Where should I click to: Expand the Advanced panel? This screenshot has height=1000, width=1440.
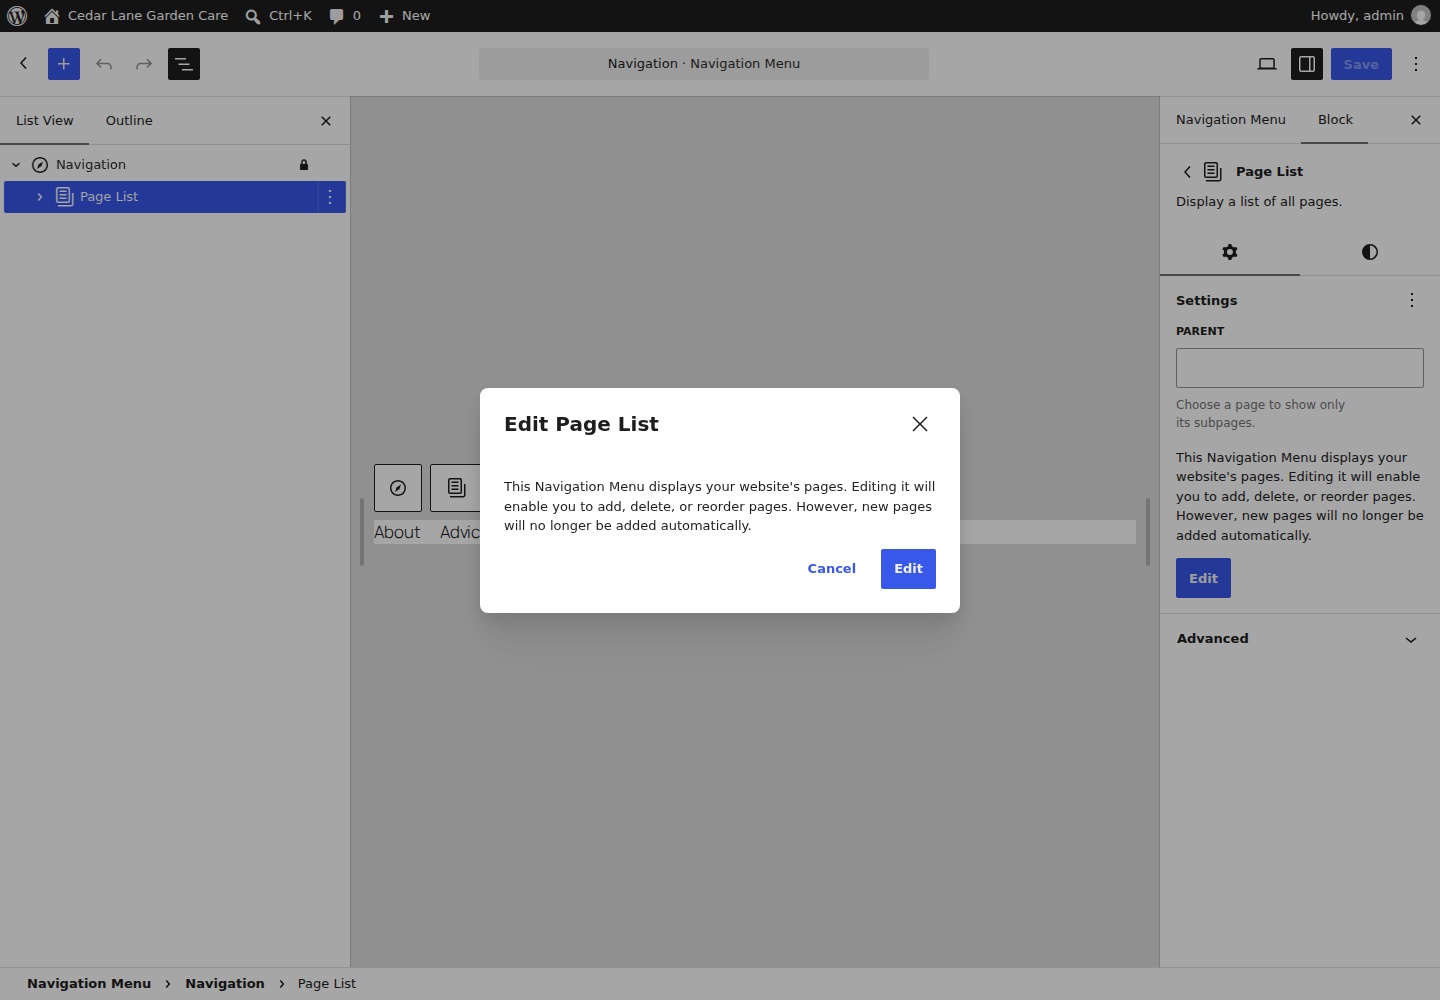1299,639
